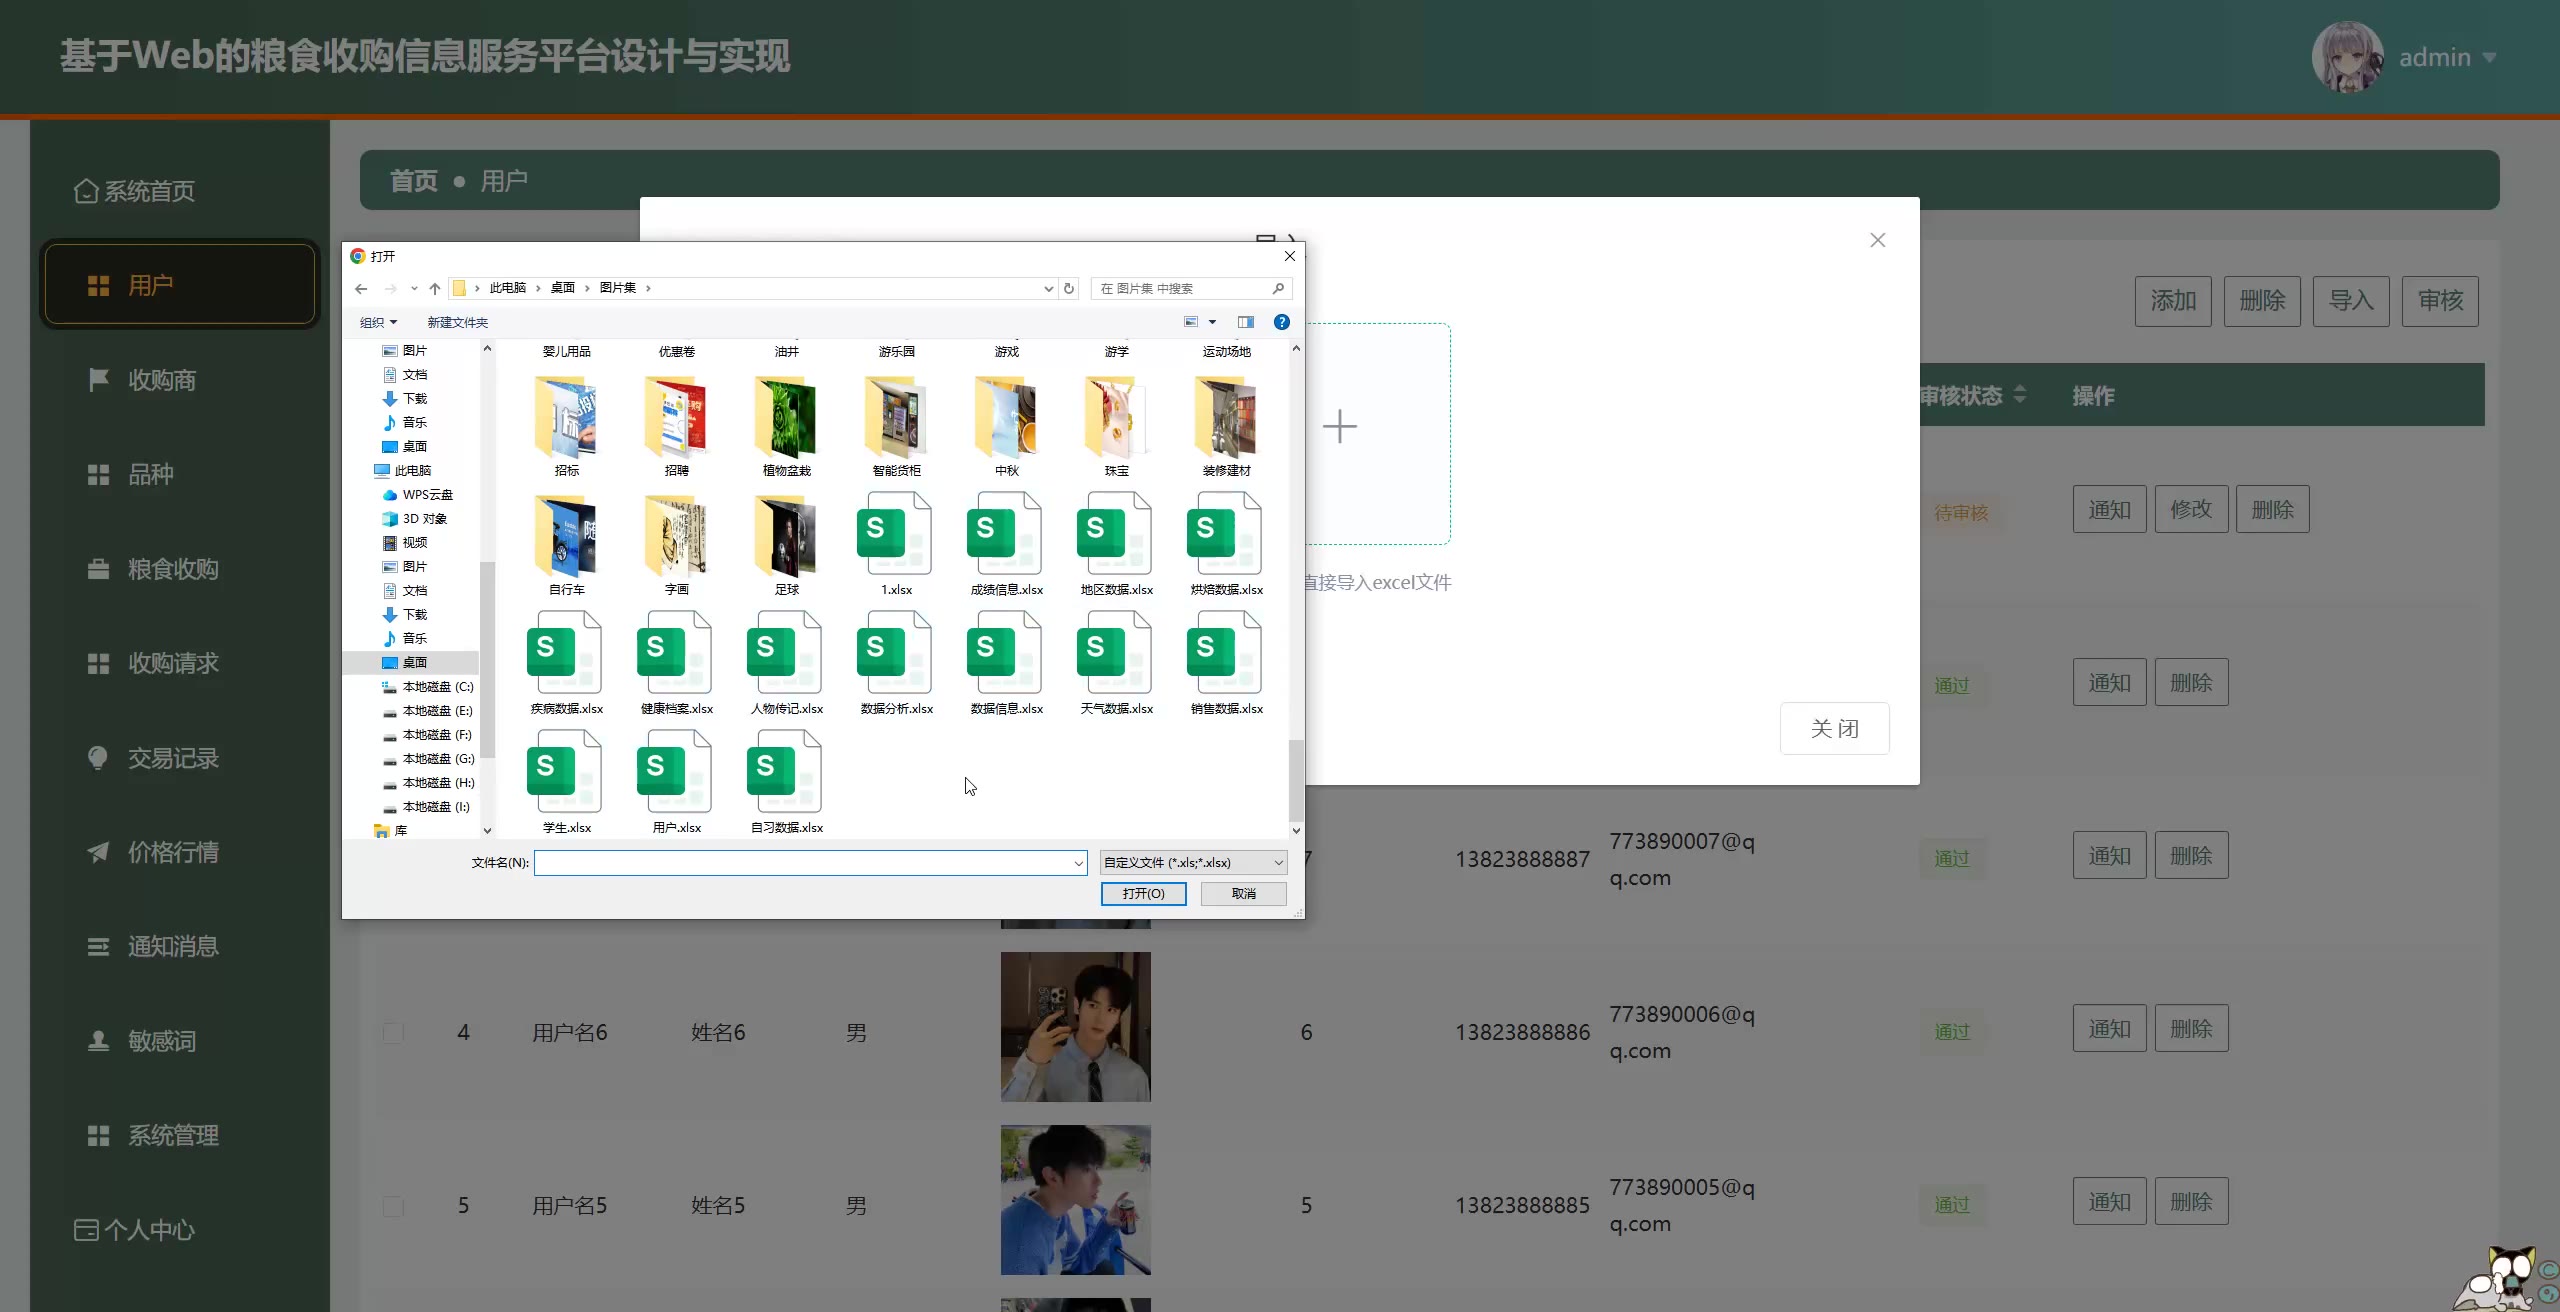This screenshot has height=1312, width=2560.
Task: Go up one folder level arrow
Action: coord(435,288)
